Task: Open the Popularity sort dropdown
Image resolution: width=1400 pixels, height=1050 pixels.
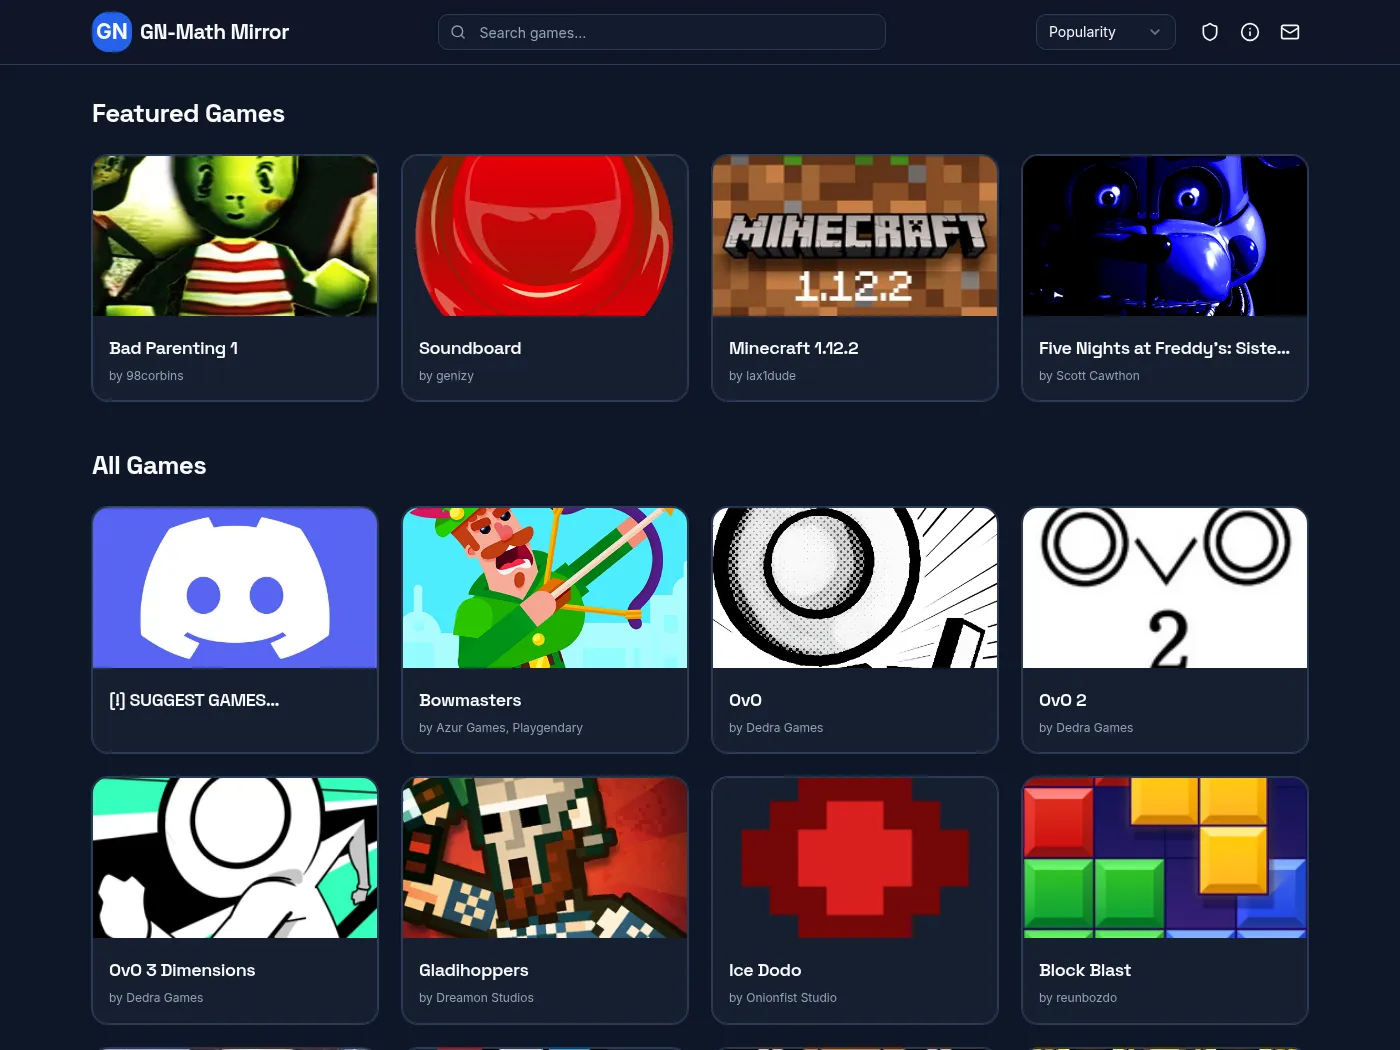Action: tap(1106, 32)
